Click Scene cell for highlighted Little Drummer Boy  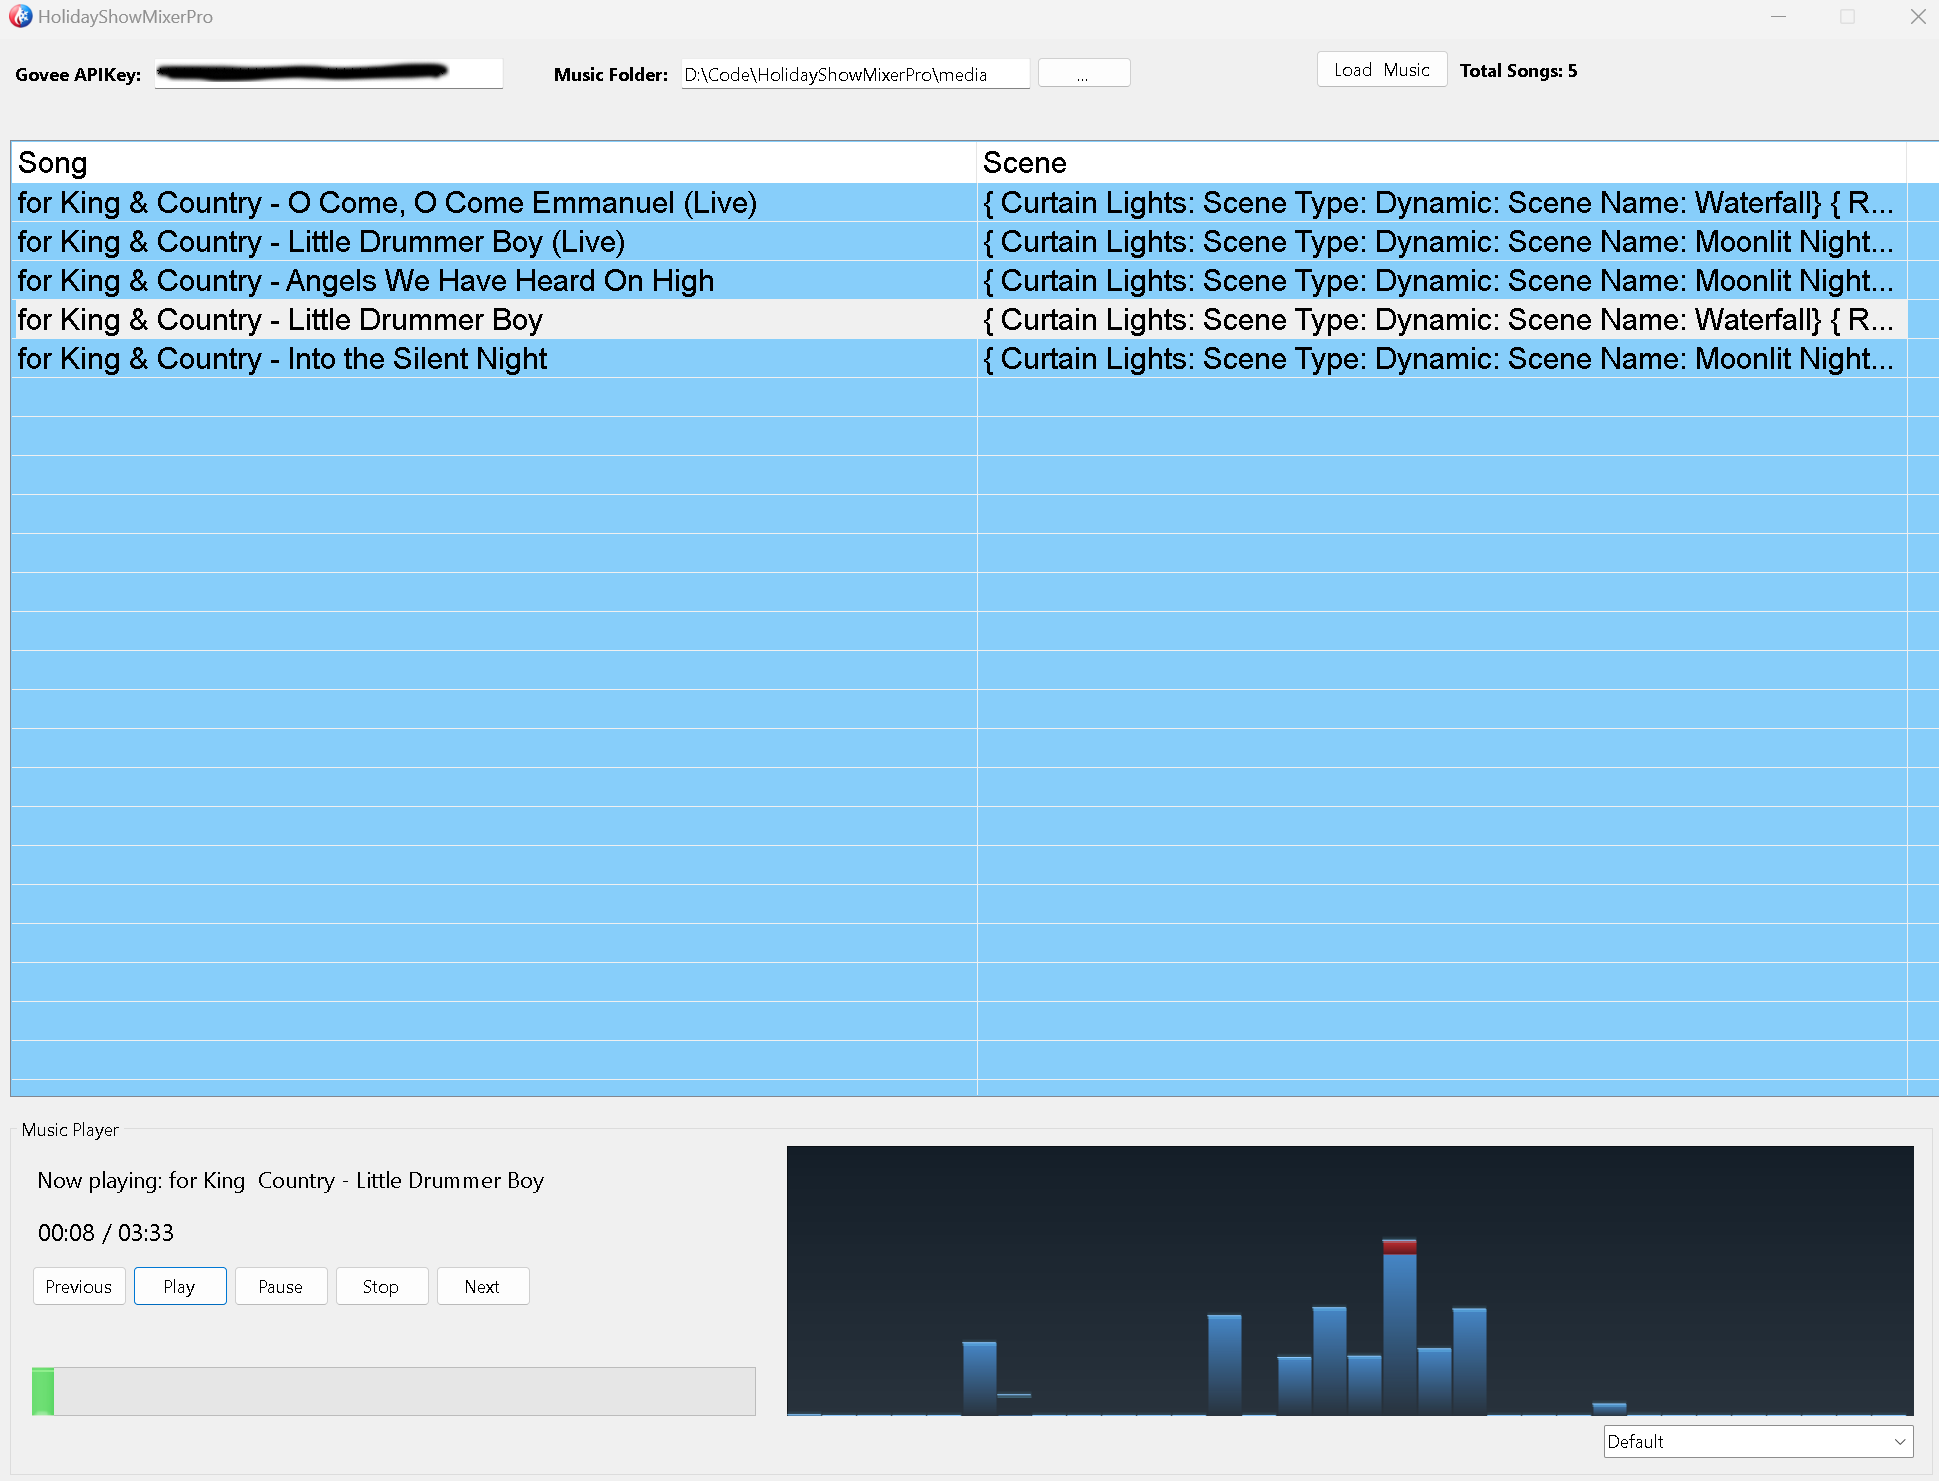(1441, 320)
